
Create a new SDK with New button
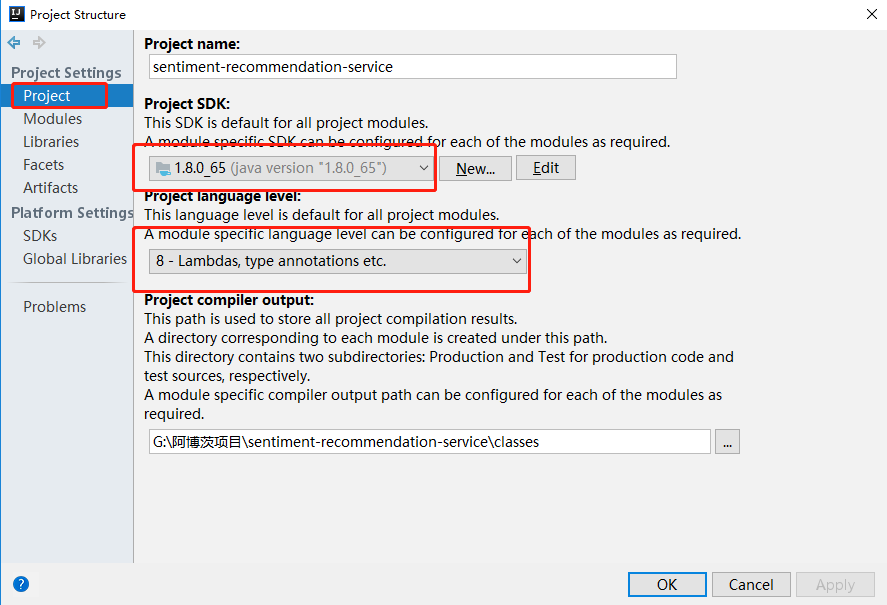474,168
